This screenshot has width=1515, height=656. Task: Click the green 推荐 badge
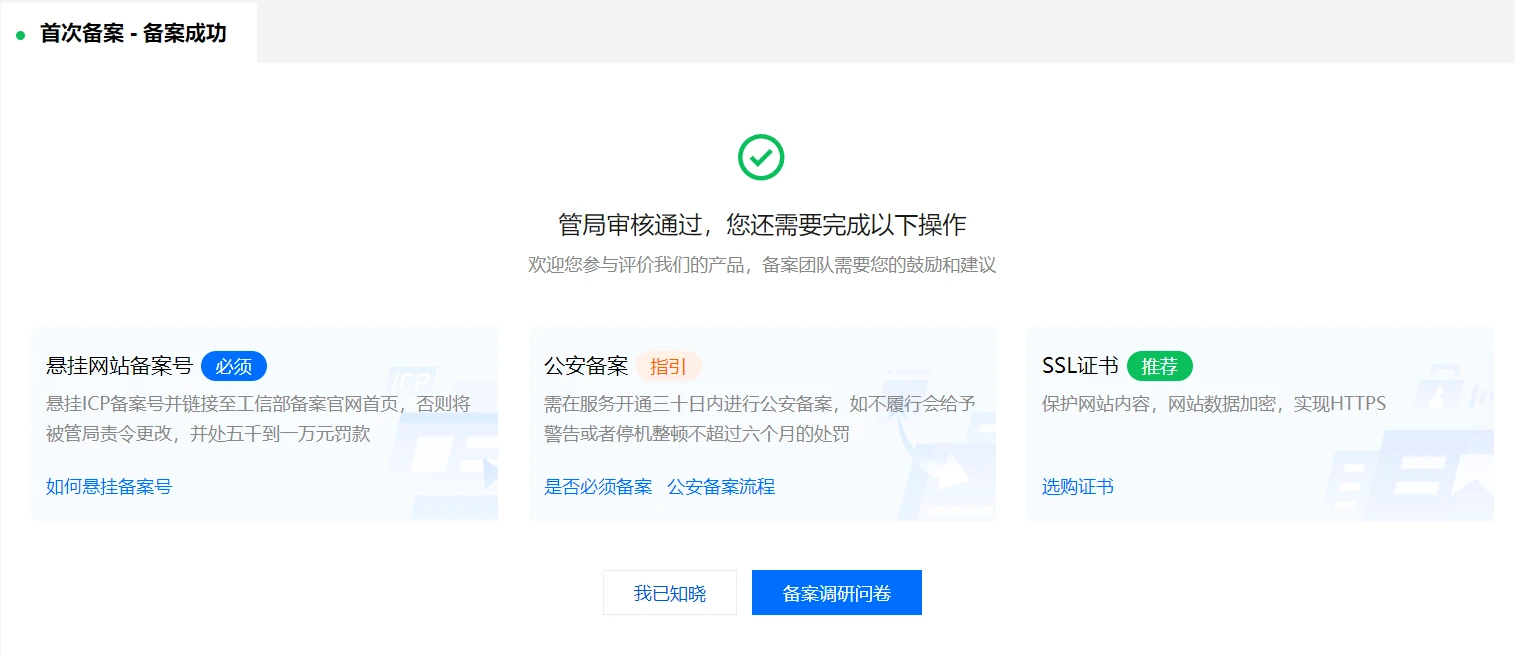point(1159,366)
